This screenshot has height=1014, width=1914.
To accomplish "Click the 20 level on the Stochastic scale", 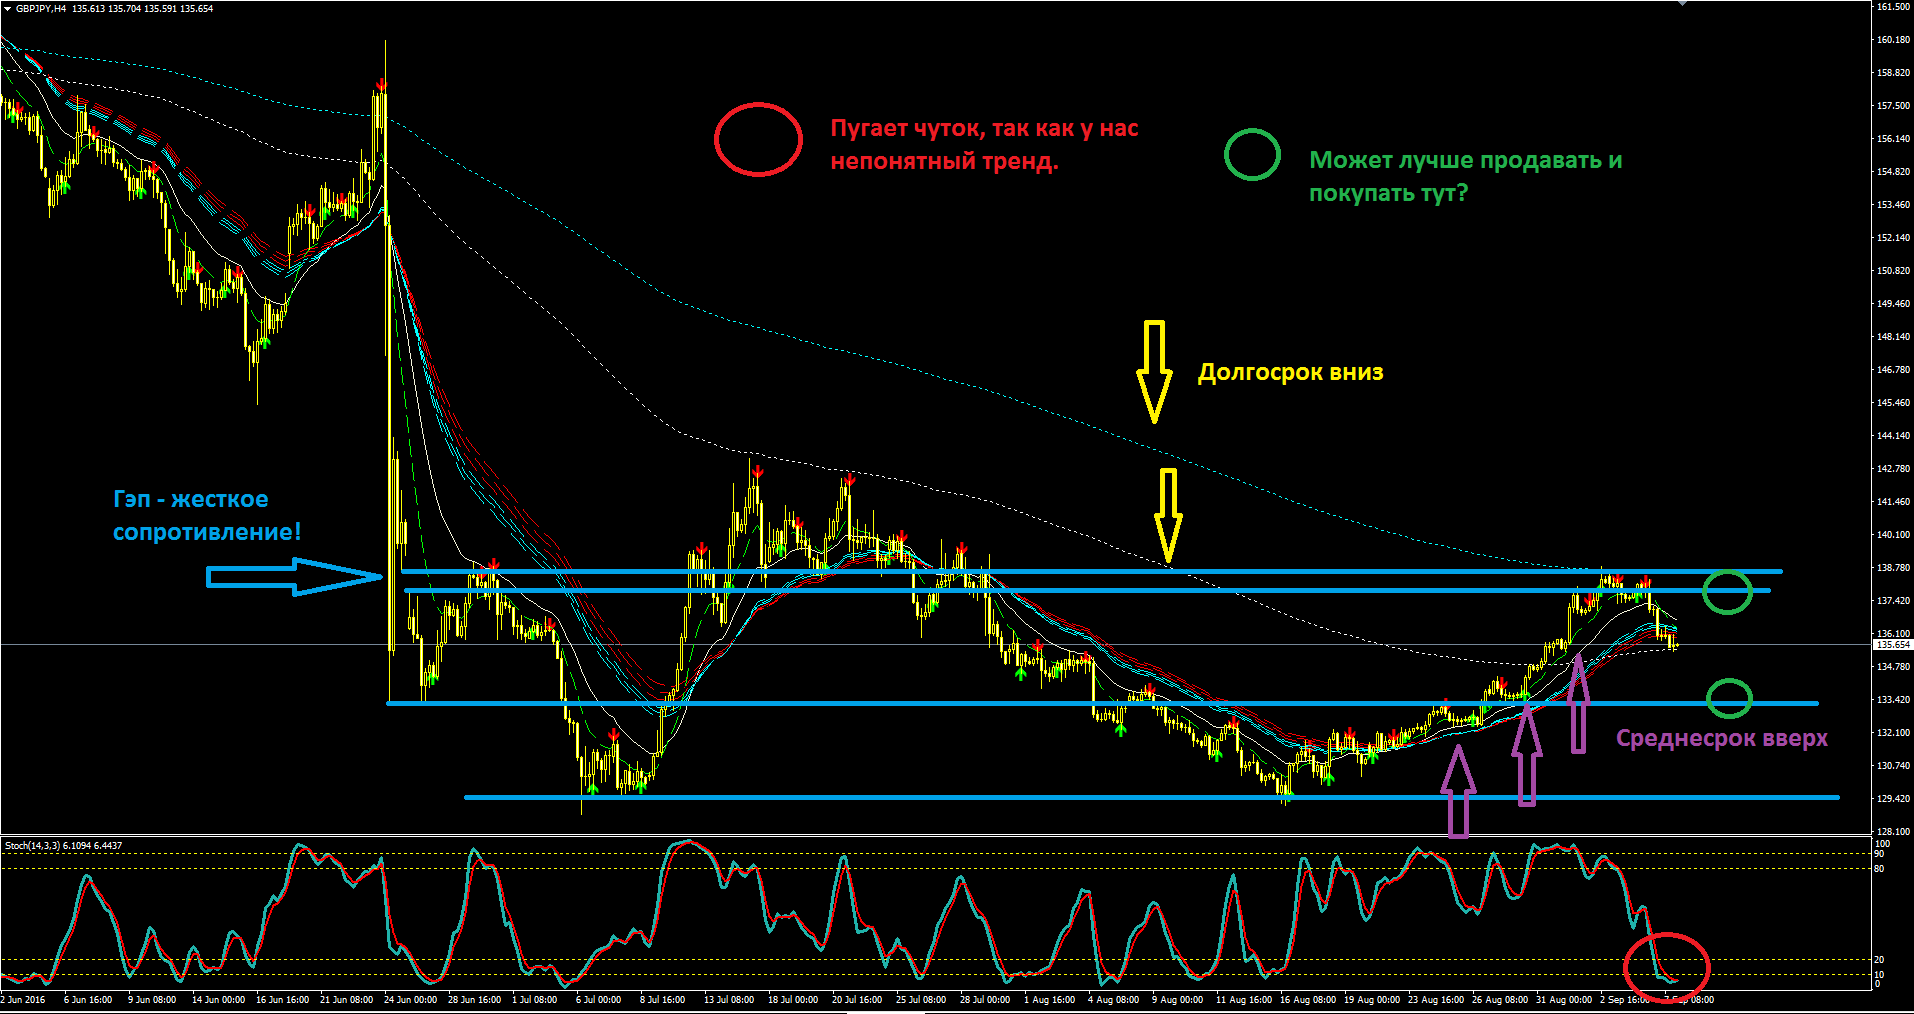I will (x=1880, y=960).
